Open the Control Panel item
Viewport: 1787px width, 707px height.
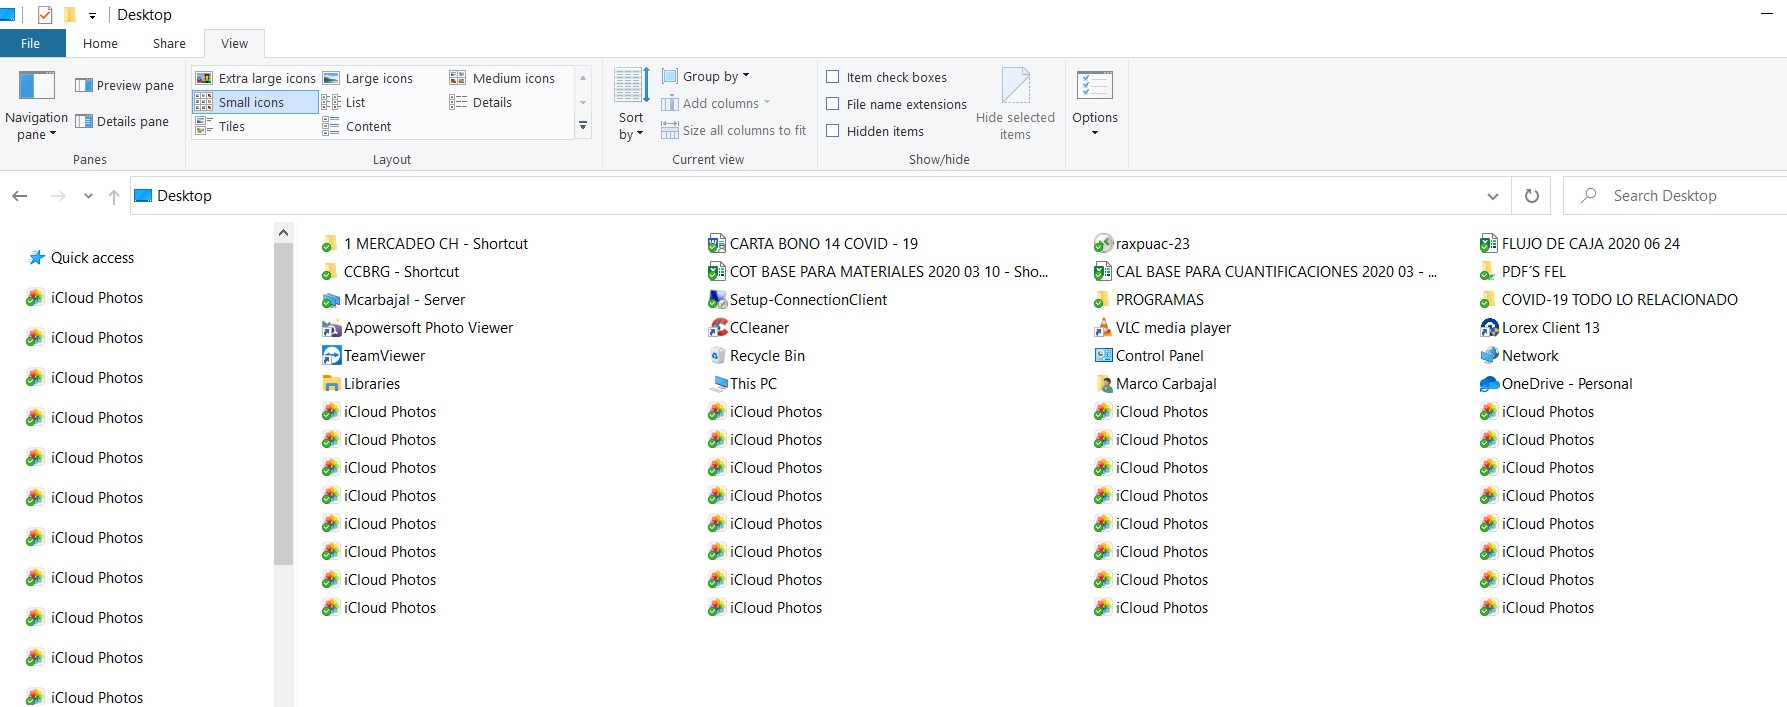[1148, 355]
